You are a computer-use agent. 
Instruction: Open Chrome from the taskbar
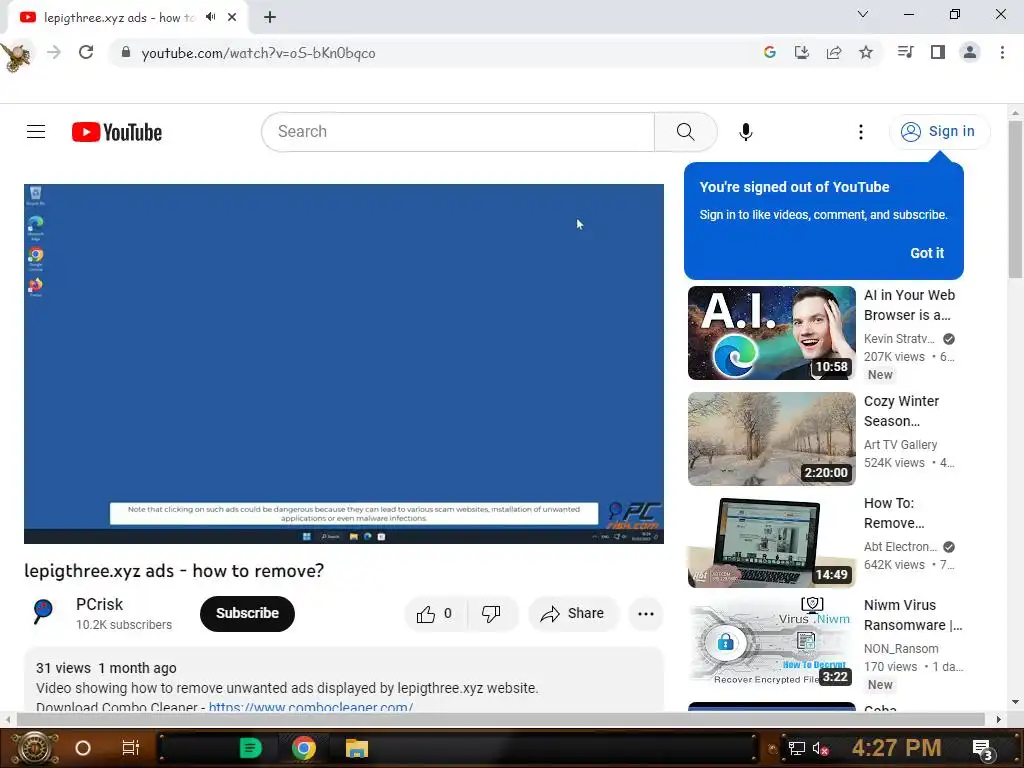coord(304,748)
